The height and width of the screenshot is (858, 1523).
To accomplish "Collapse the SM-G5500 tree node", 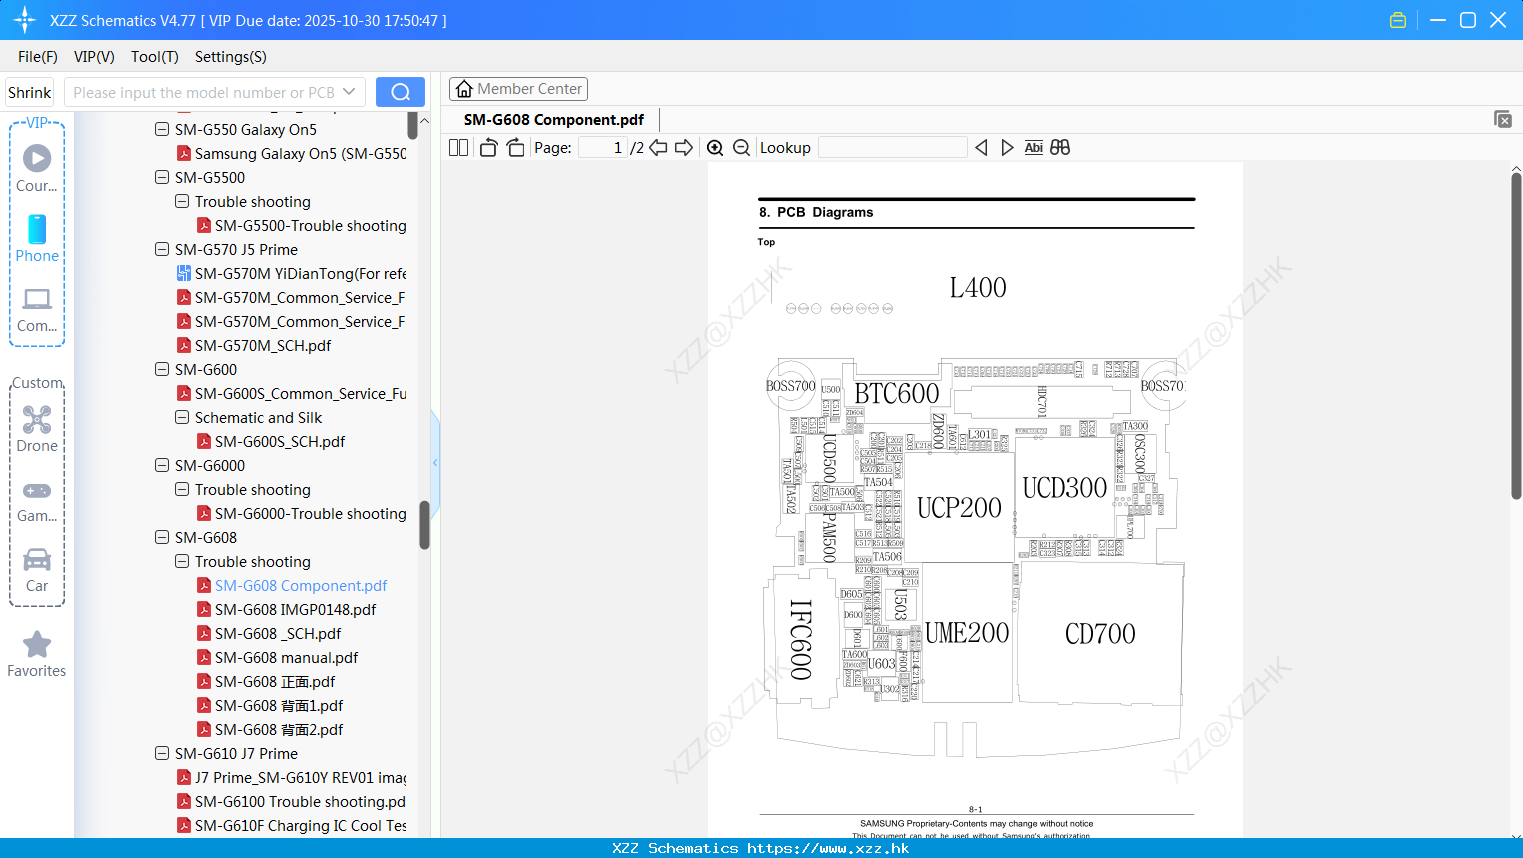I will coord(162,177).
